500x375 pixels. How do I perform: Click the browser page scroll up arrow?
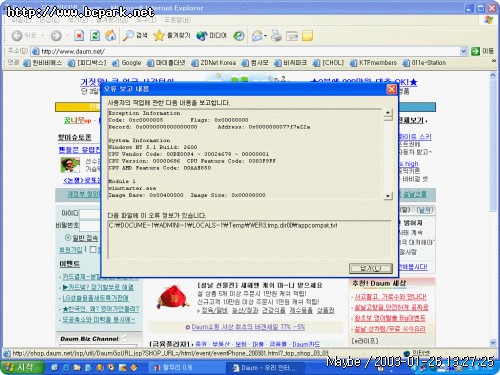pos(493,75)
